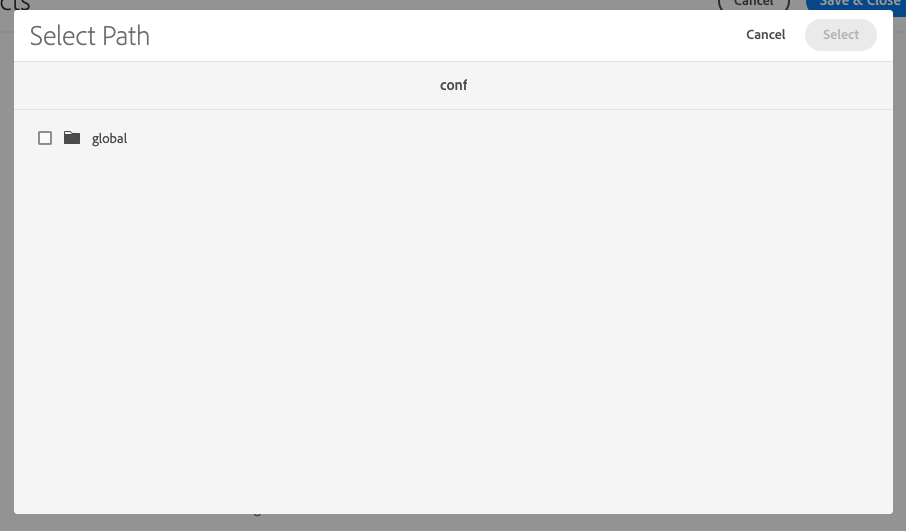Dismiss the path picker with Cancel

point(766,35)
